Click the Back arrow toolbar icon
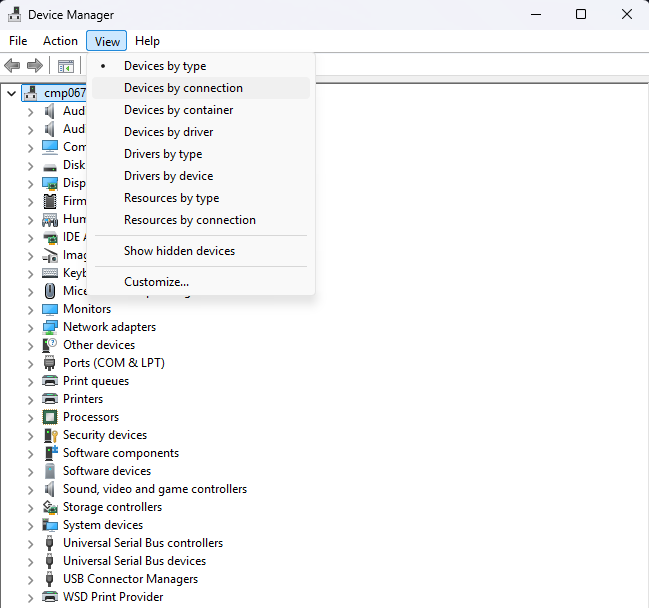649x608 pixels. point(12,65)
